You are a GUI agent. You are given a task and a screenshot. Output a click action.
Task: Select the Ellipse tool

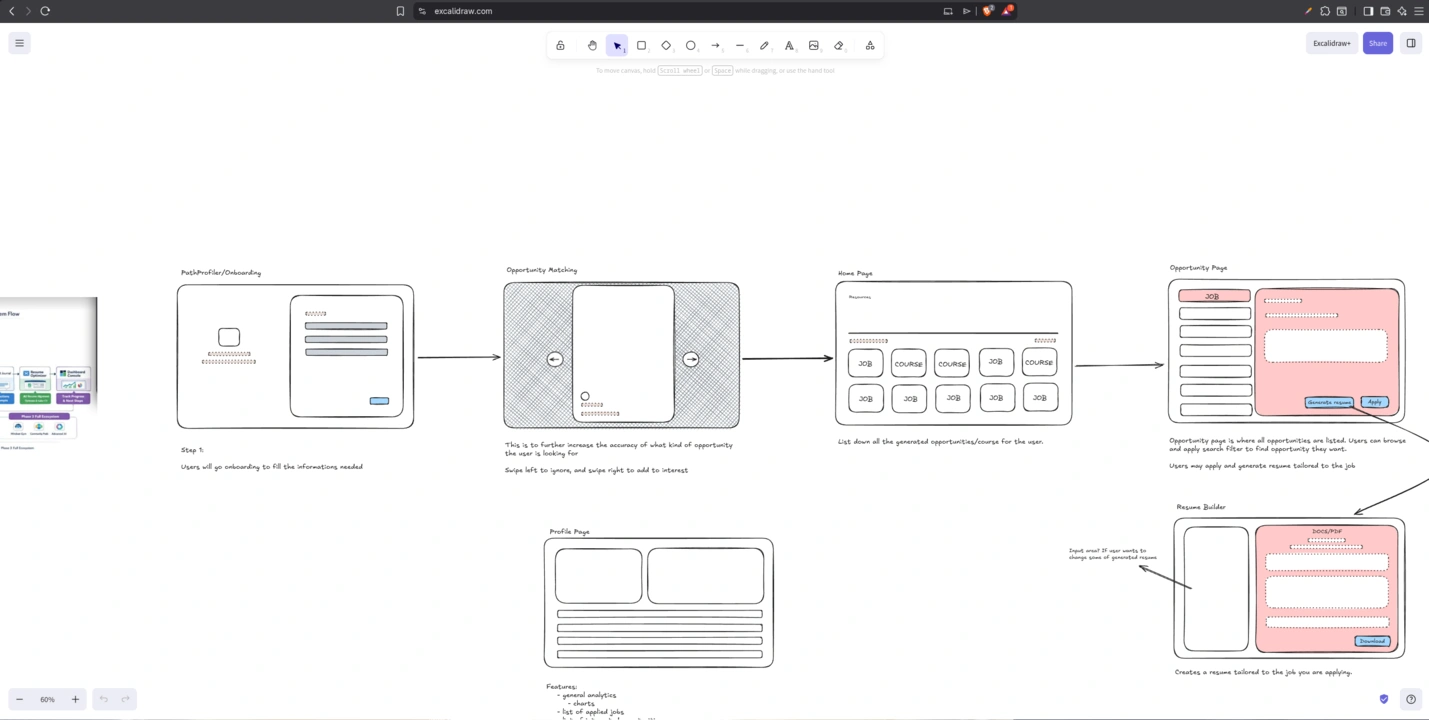pyautogui.click(x=690, y=45)
